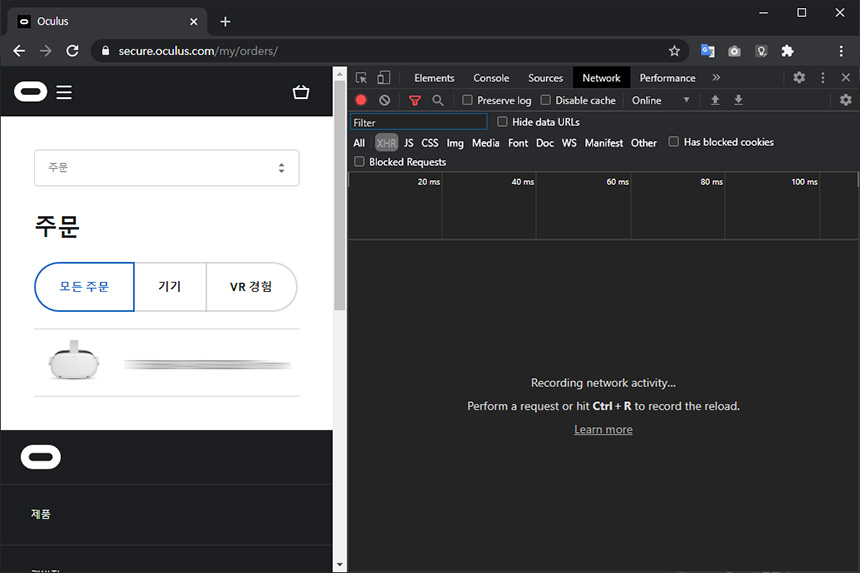Check Blocked Requests
The width and height of the screenshot is (860, 573).
359,161
